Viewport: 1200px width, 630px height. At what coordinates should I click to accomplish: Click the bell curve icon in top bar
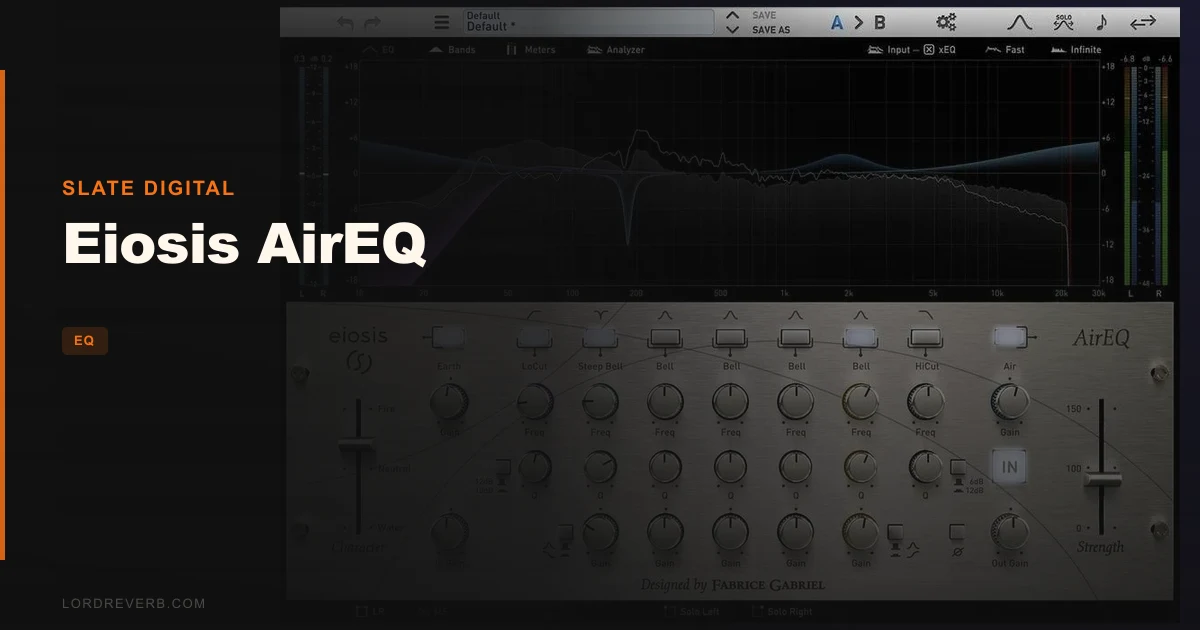click(1019, 22)
